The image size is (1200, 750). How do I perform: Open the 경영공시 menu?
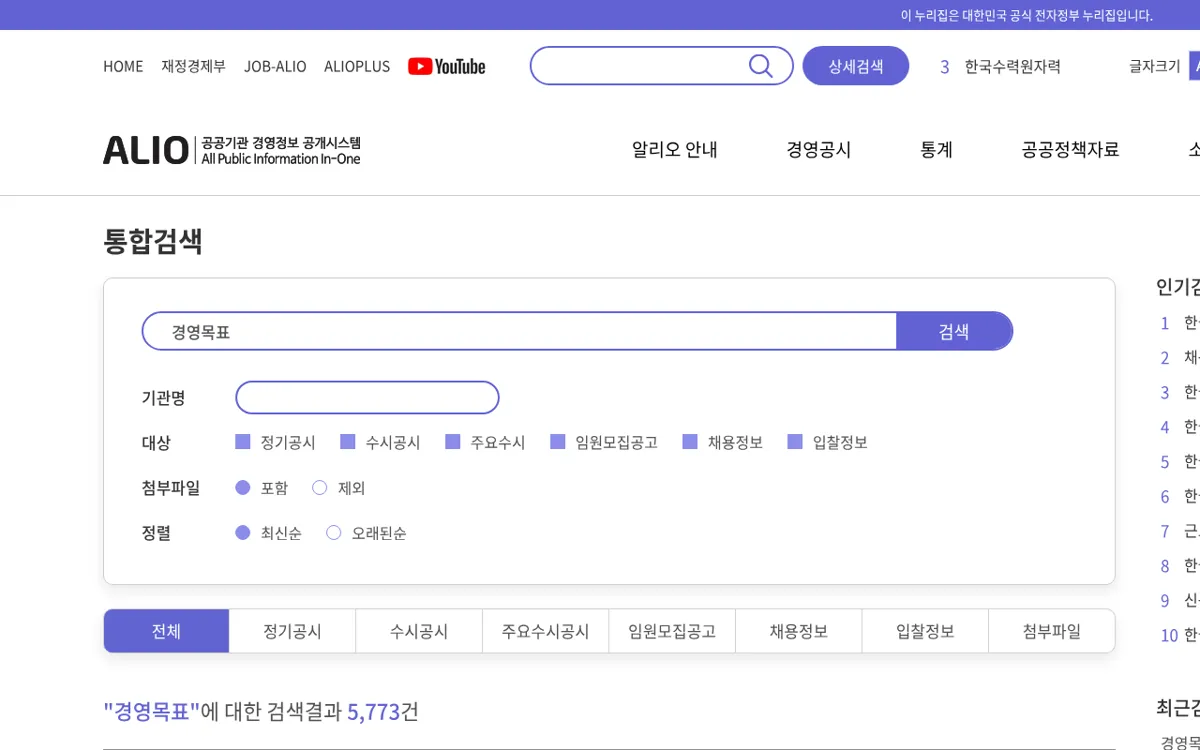pos(819,150)
